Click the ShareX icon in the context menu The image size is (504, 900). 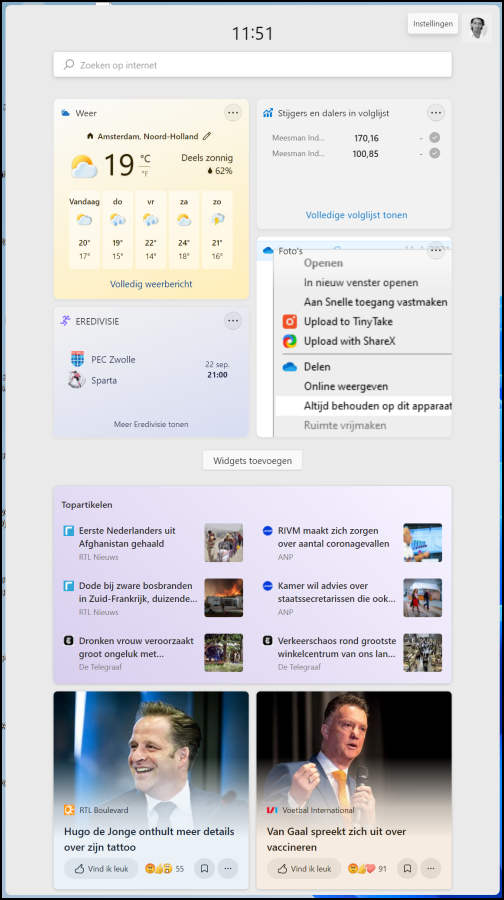[x=290, y=341]
